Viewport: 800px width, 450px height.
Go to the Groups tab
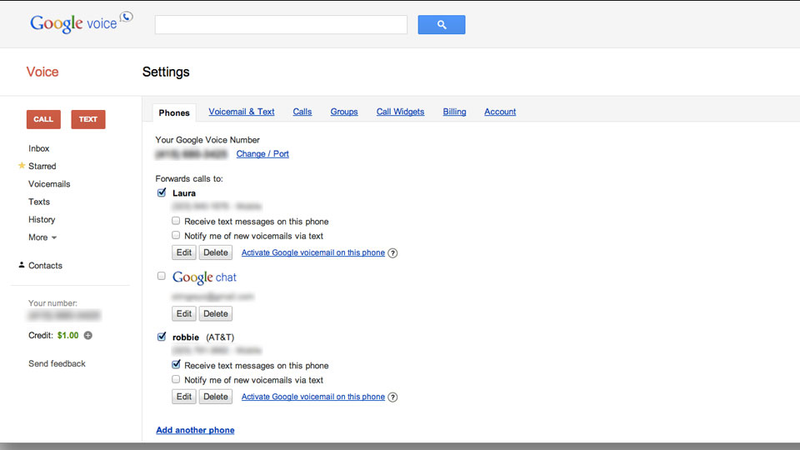[344, 112]
